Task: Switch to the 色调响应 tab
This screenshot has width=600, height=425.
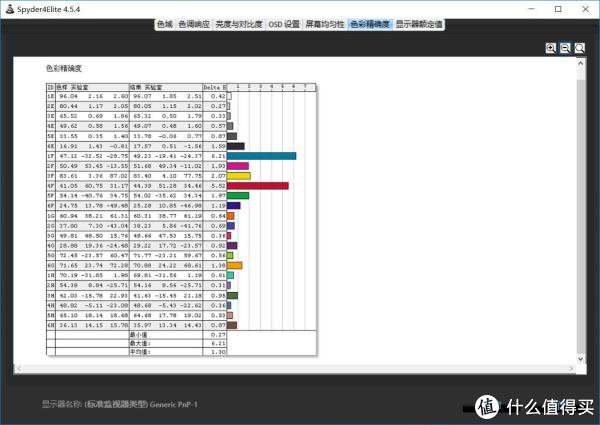Action: click(194, 24)
